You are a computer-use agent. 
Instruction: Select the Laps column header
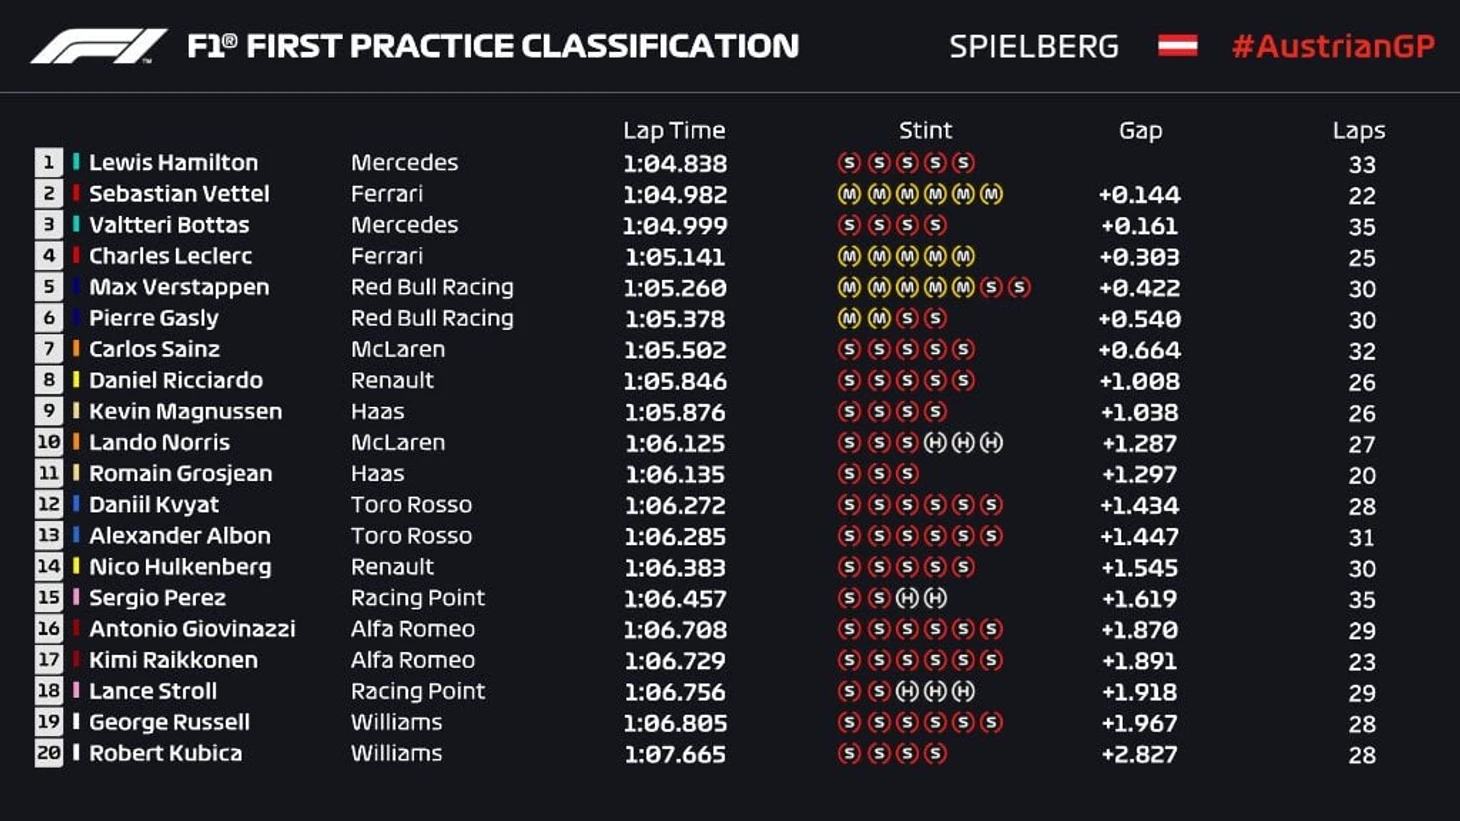click(1358, 131)
